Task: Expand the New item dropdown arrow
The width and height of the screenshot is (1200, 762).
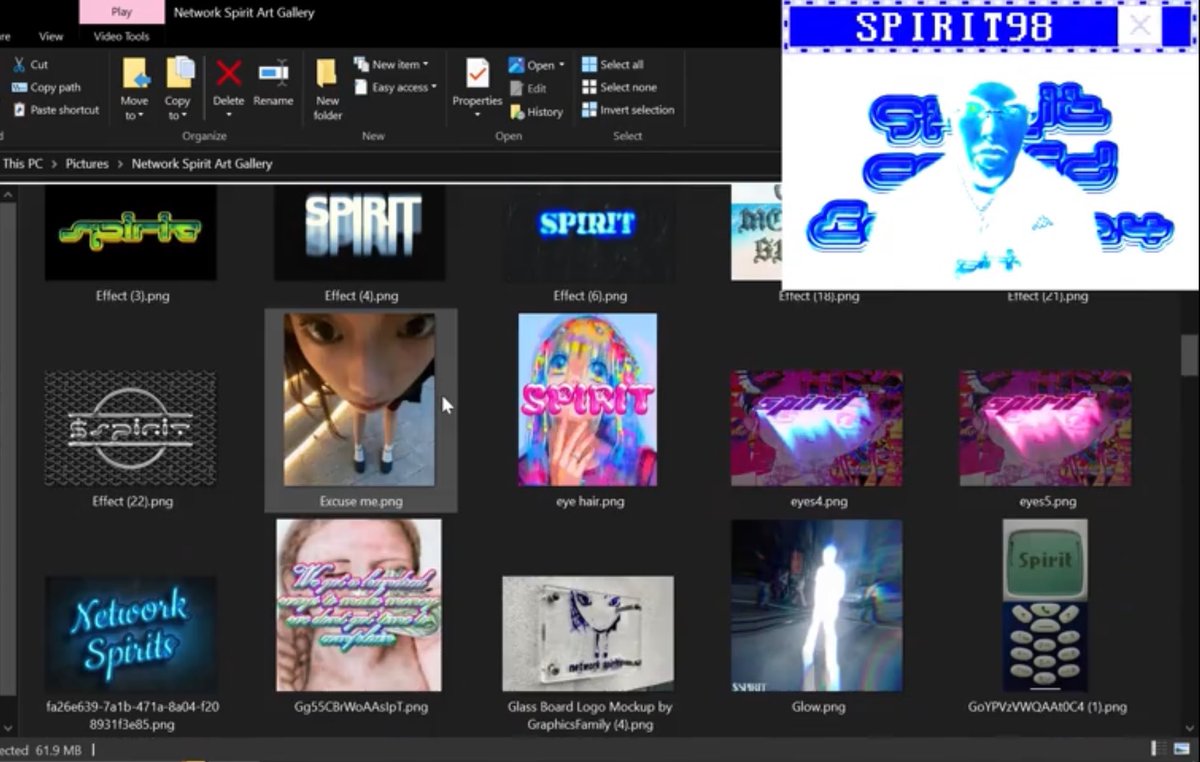Action: [x=425, y=65]
